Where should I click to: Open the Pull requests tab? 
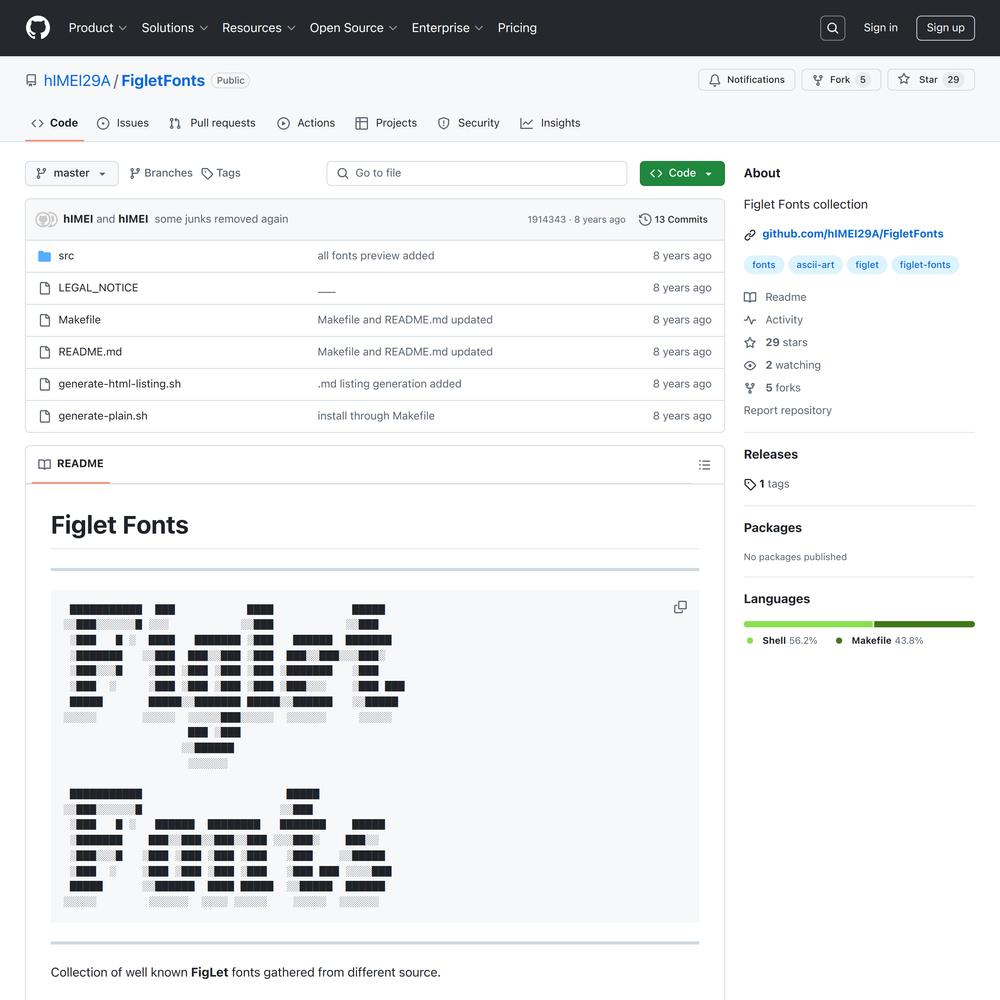click(212, 123)
